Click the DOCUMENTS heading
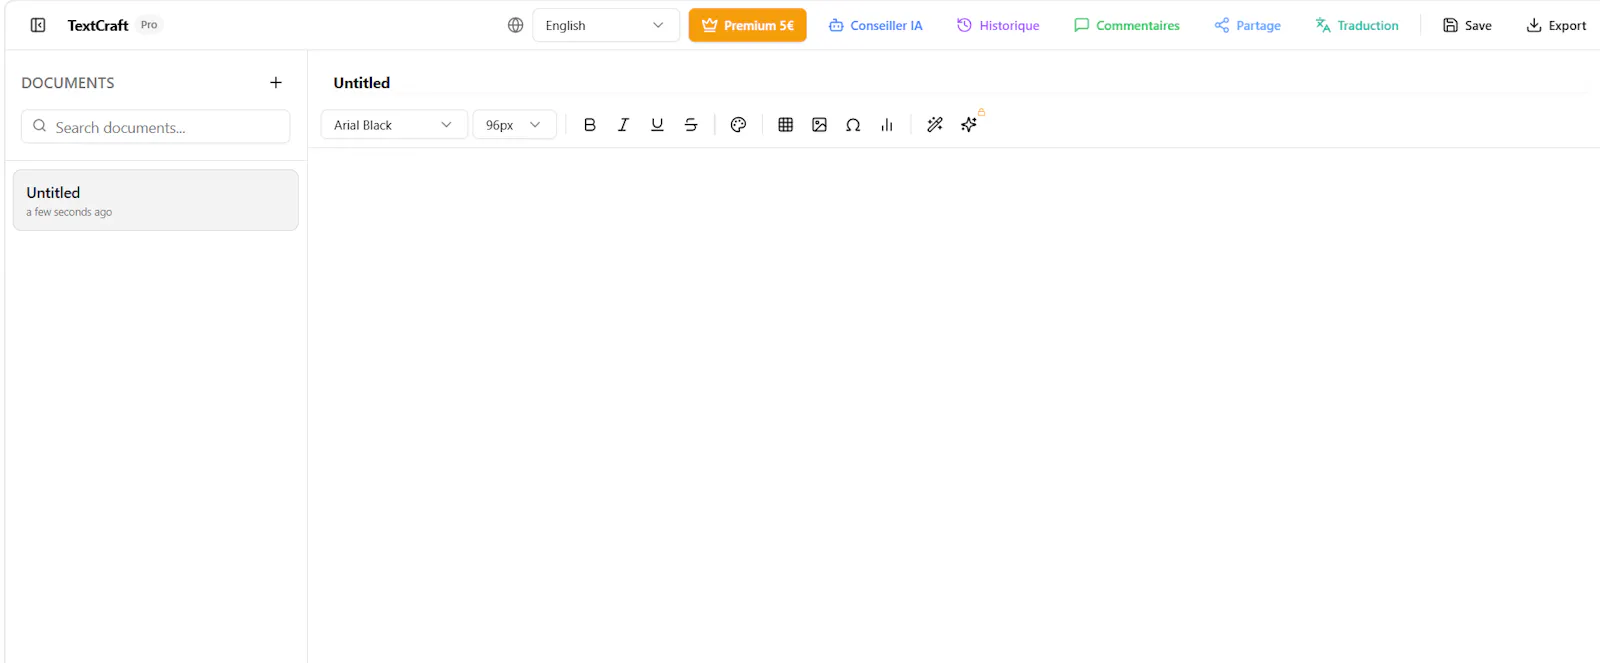Viewport: 1600px width, 663px height. point(68,83)
